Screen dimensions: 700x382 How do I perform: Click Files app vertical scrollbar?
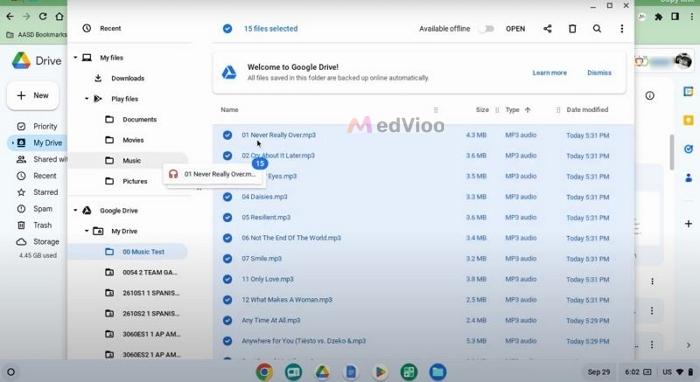pos(671,152)
